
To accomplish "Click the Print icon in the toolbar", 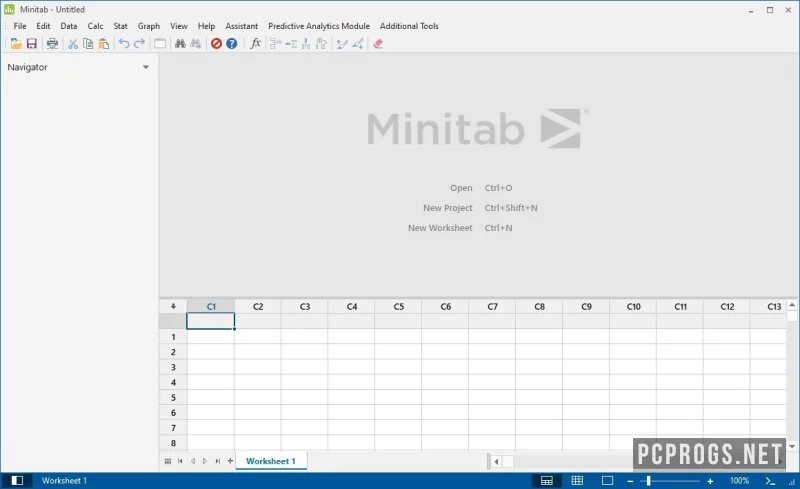I will (52, 44).
